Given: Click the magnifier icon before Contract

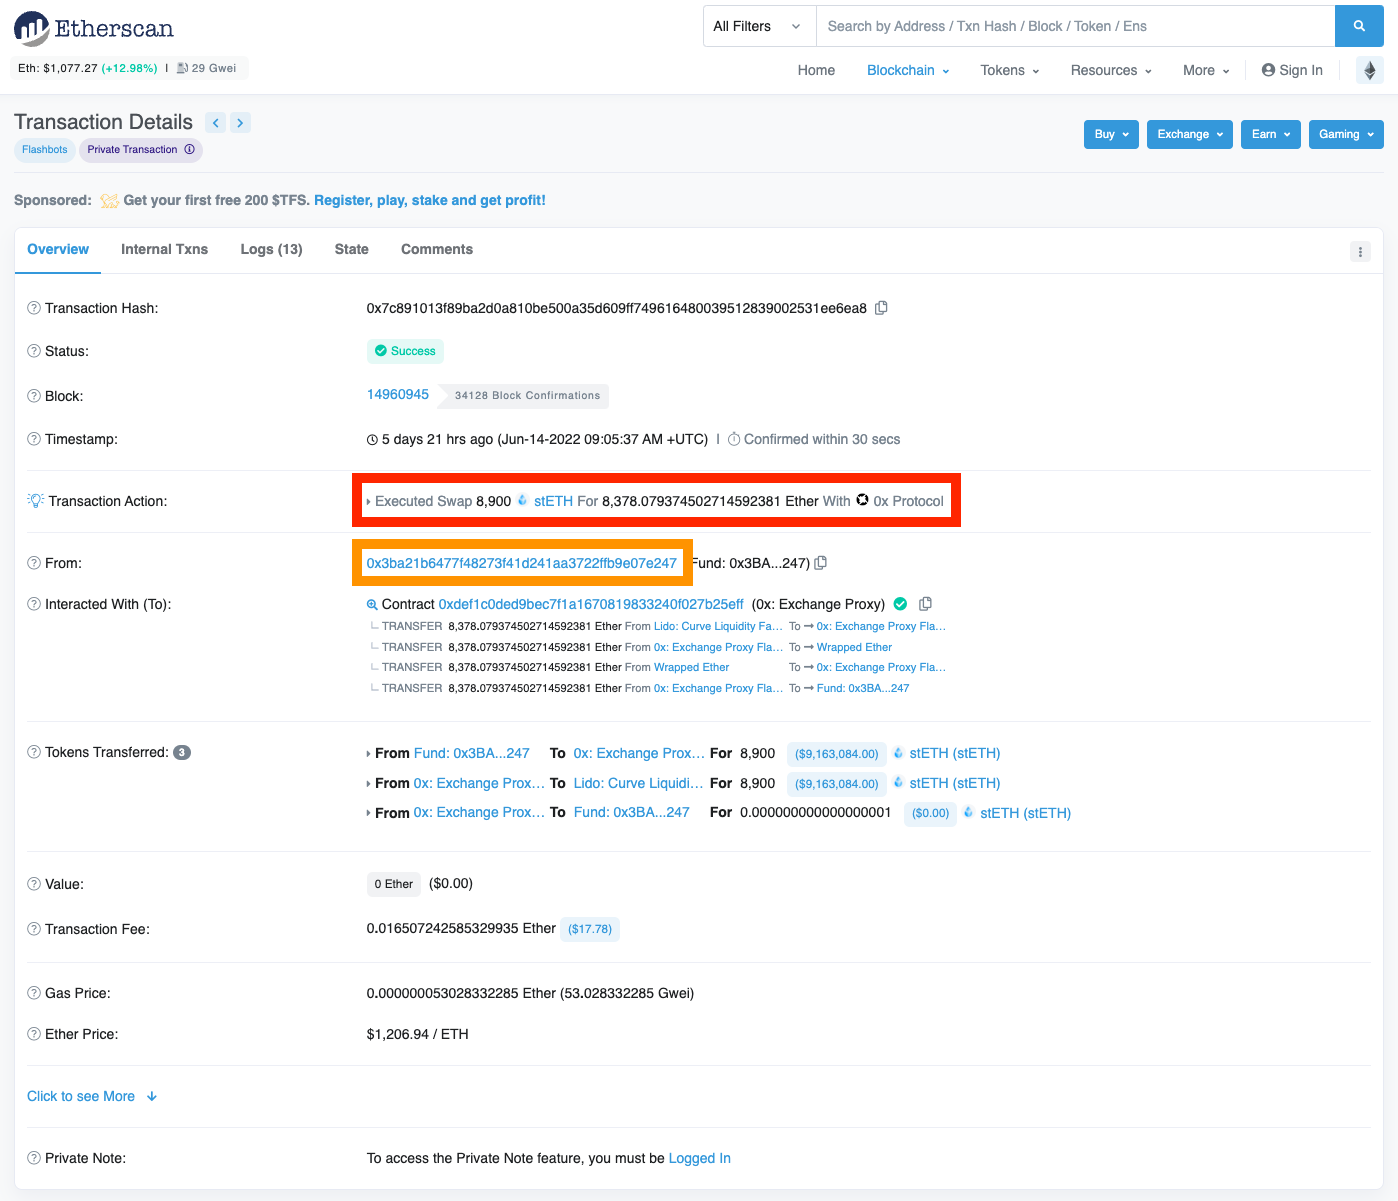Looking at the screenshot, I should (x=372, y=605).
